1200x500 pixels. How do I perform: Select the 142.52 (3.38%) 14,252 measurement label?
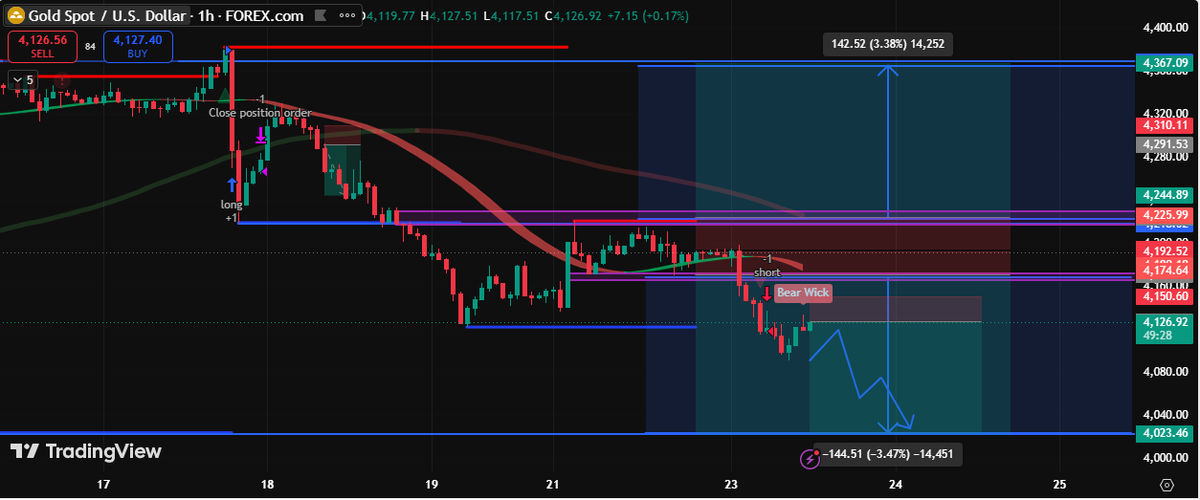887,43
